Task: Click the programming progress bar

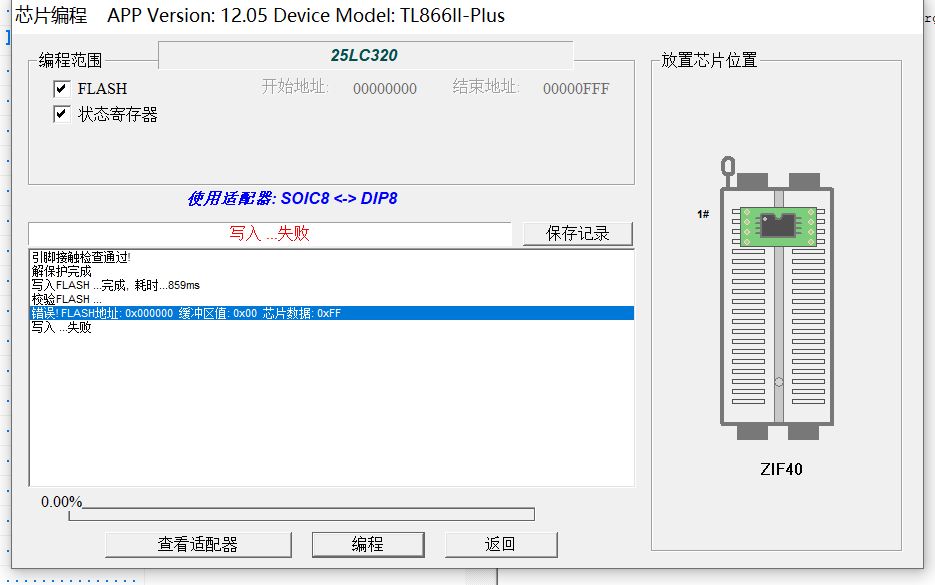Action: coord(301,515)
